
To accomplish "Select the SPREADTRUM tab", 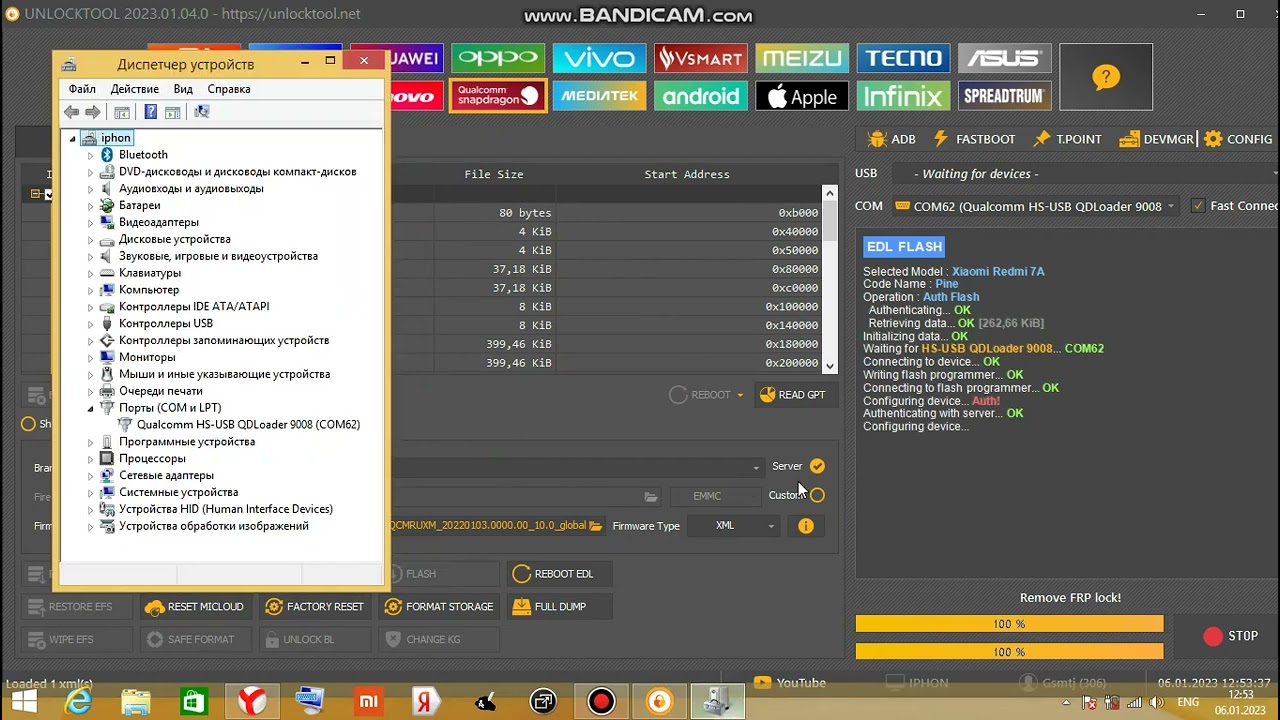I will 1004,96.
